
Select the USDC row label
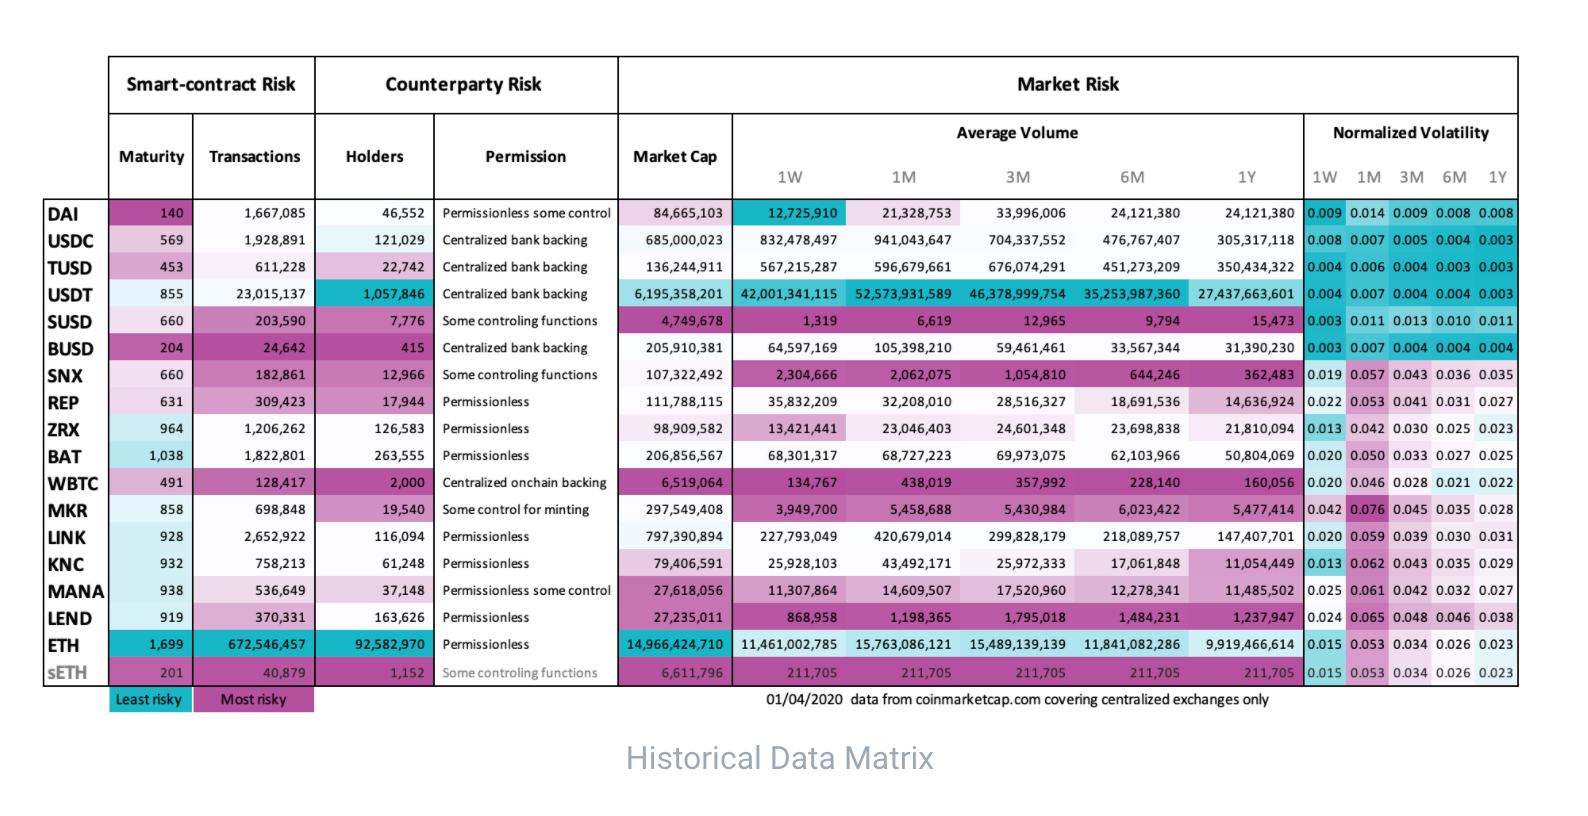coord(70,241)
